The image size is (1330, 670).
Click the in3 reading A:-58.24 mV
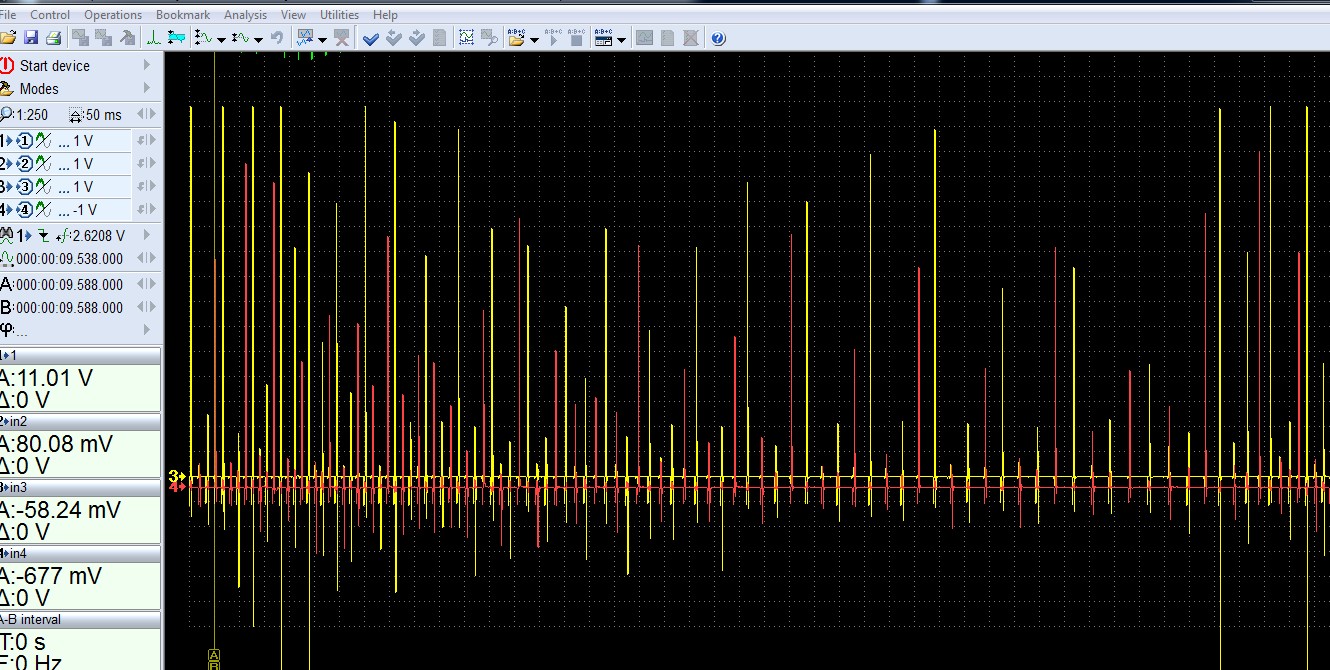coord(60,510)
